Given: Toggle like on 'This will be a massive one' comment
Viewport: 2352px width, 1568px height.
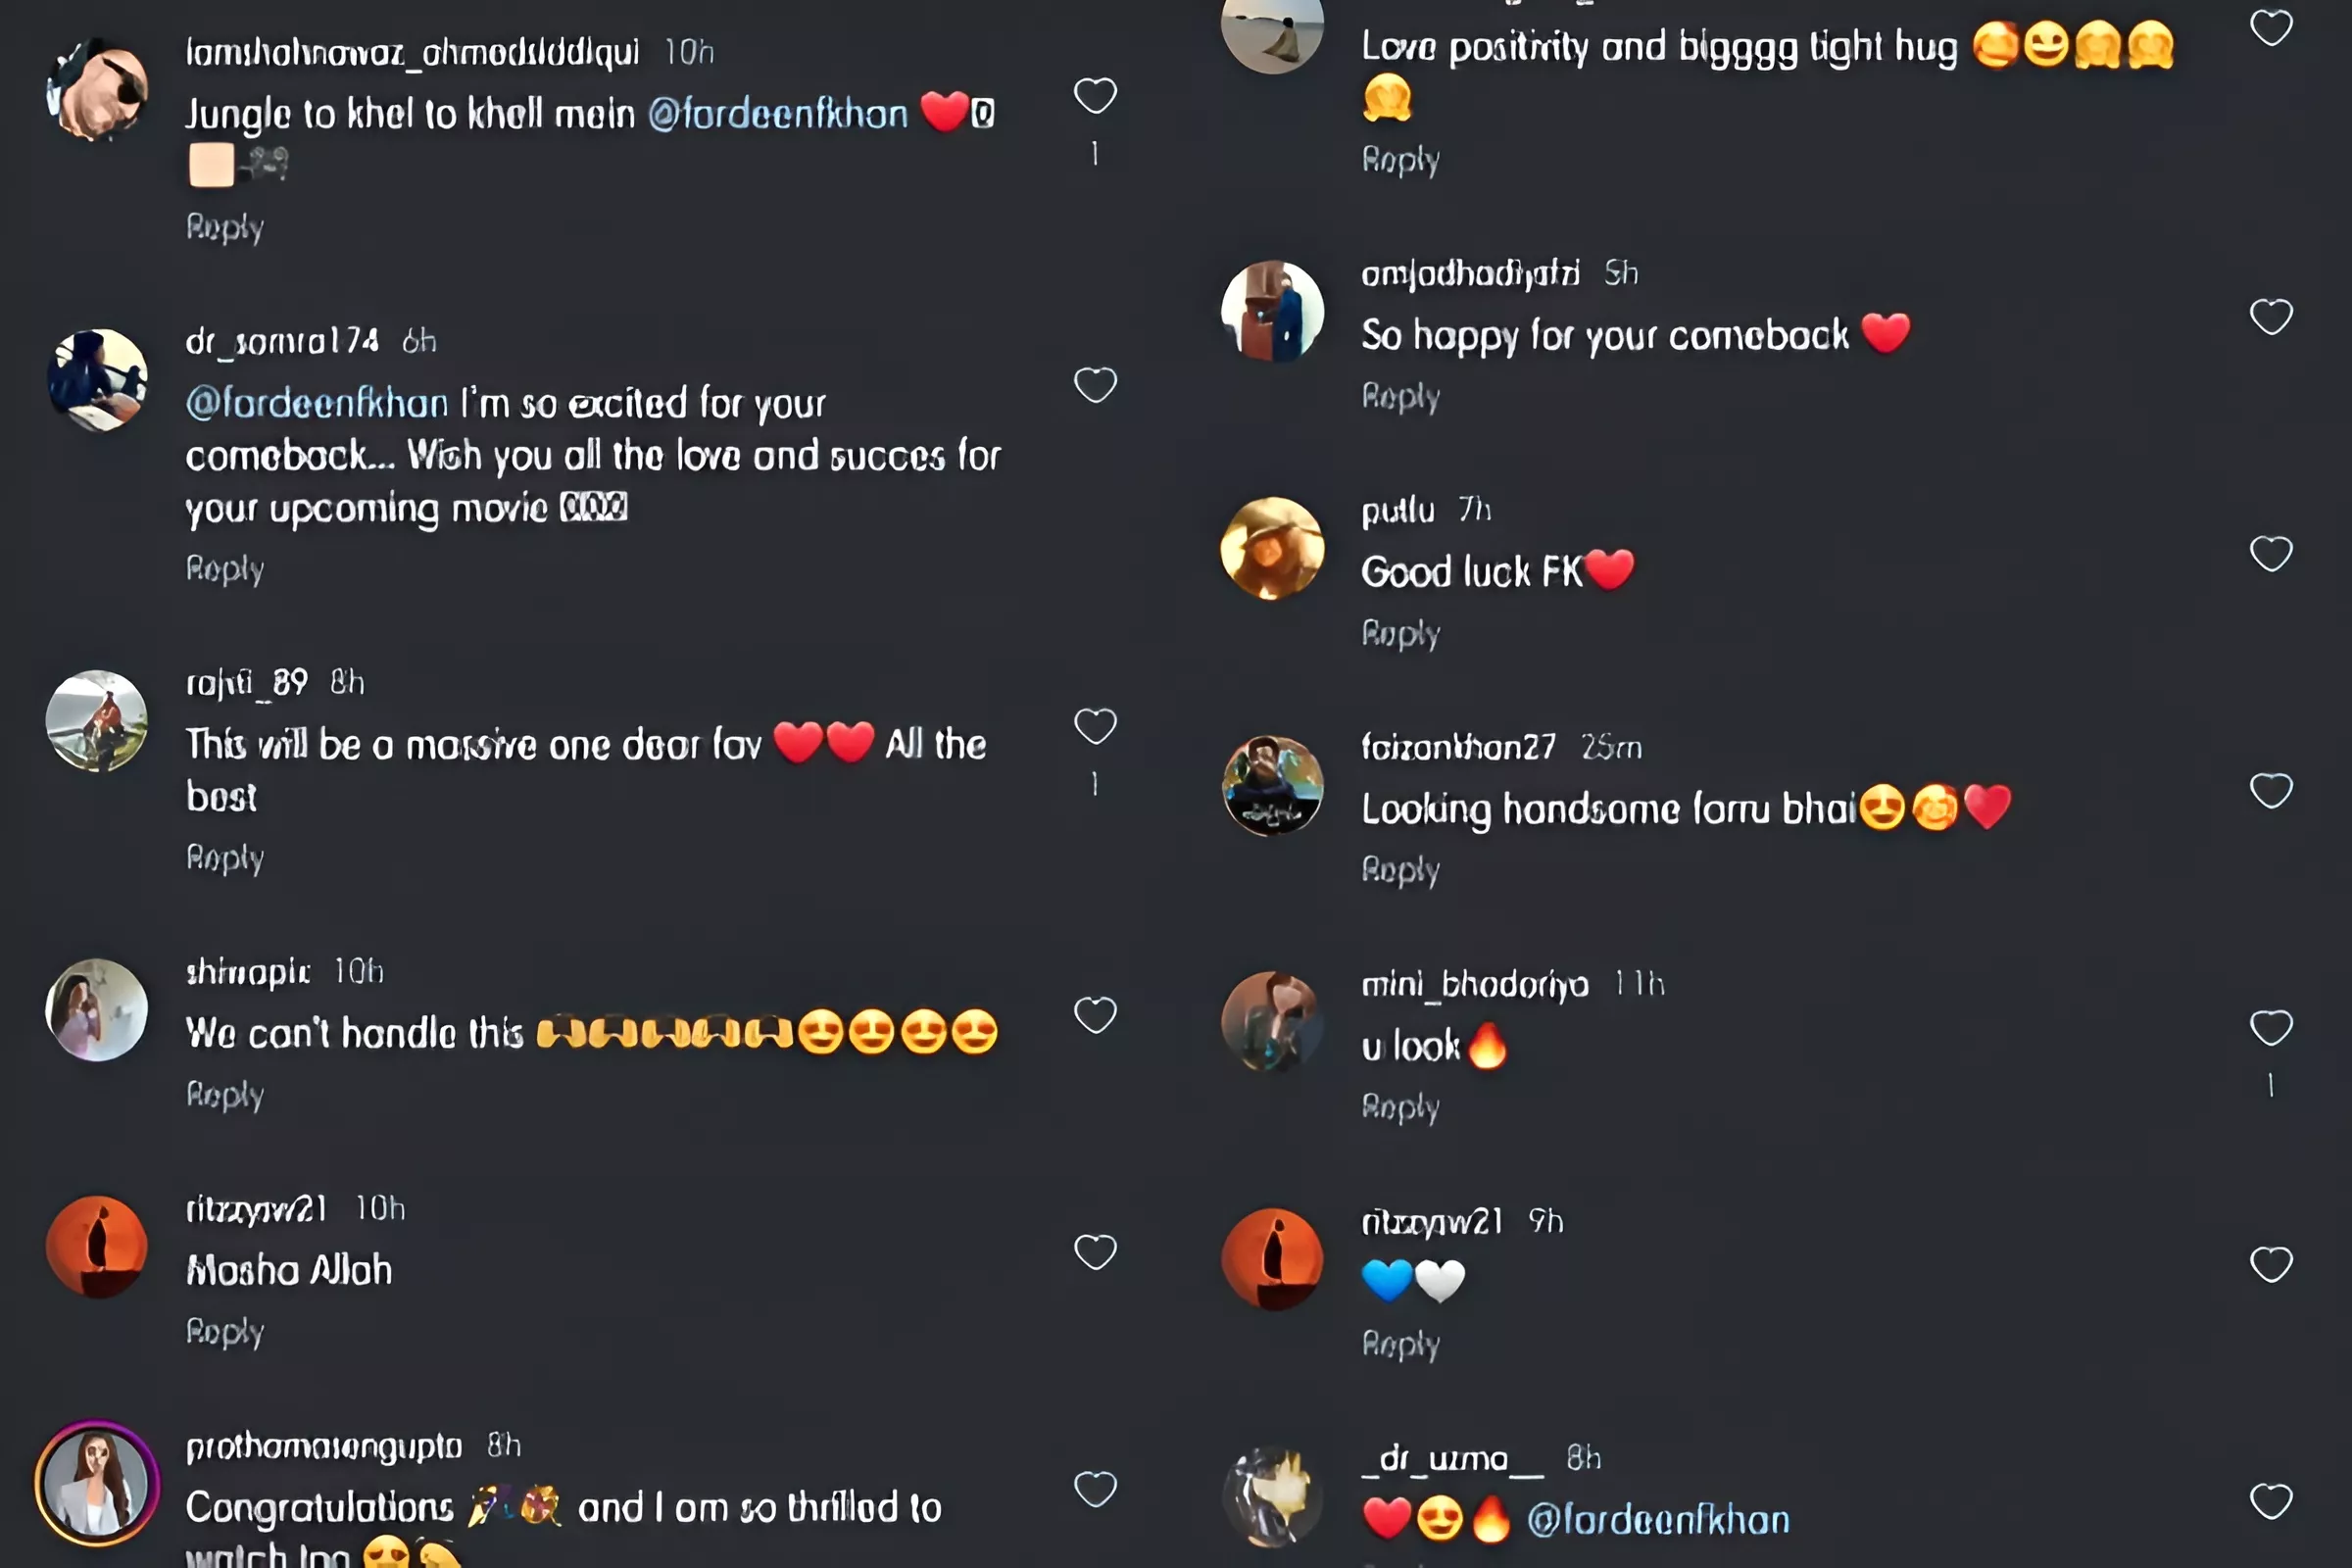Looking at the screenshot, I should pos(1095,726).
